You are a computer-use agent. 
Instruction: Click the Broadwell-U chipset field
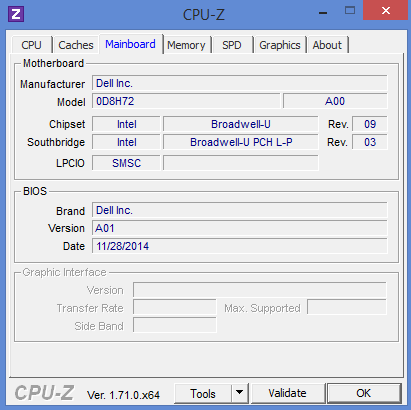coord(241,124)
